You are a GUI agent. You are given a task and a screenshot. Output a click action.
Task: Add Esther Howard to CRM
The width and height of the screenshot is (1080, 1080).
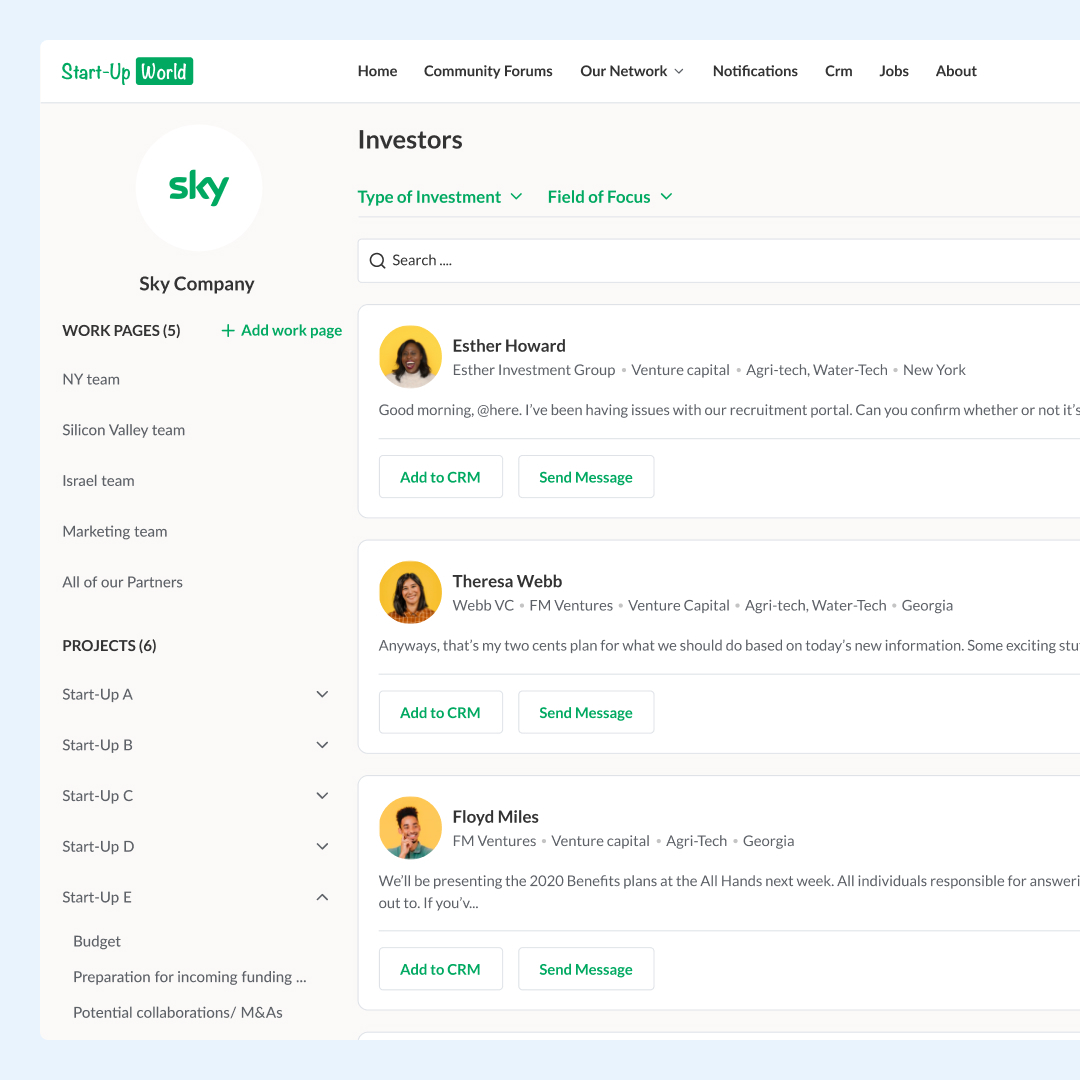pyautogui.click(x=440, y=477)
